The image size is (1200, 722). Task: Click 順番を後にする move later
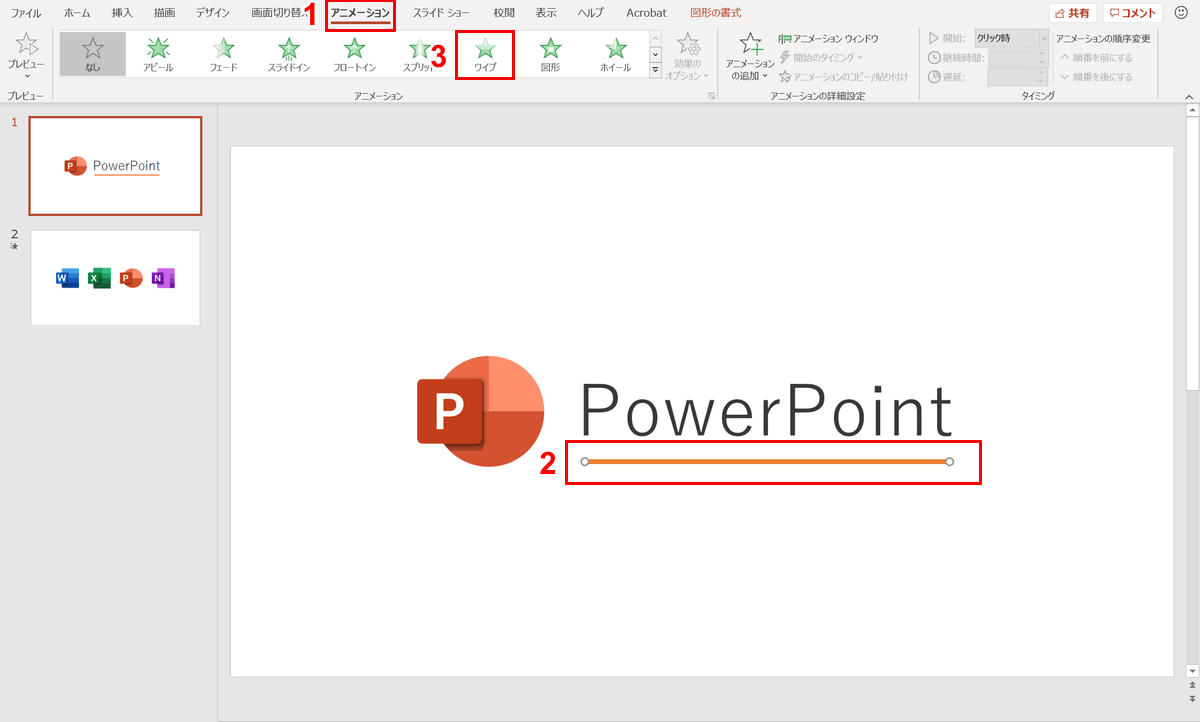(1096, 76)
